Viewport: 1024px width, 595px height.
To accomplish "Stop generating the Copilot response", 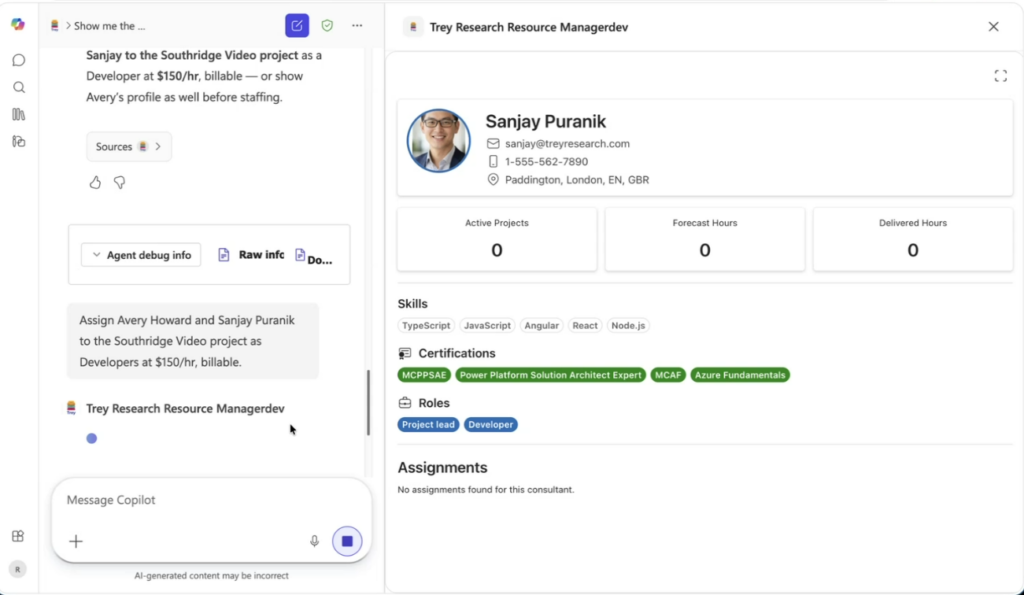I will click(x=347, y=541).
